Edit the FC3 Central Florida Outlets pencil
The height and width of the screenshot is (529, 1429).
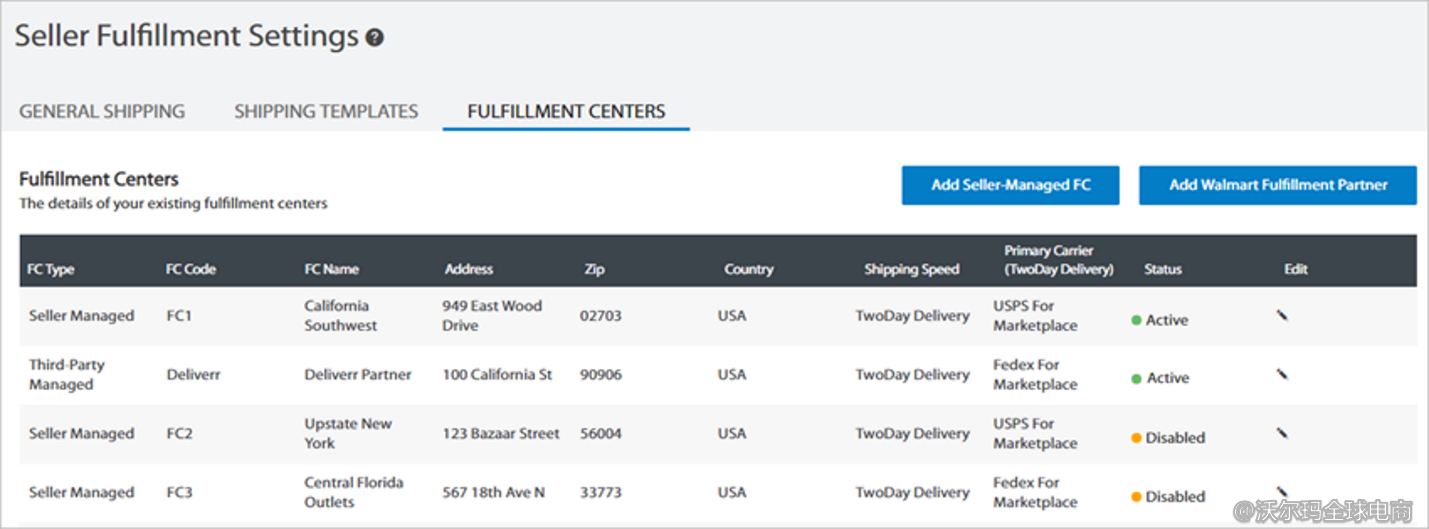click(x=1282, y=492)
